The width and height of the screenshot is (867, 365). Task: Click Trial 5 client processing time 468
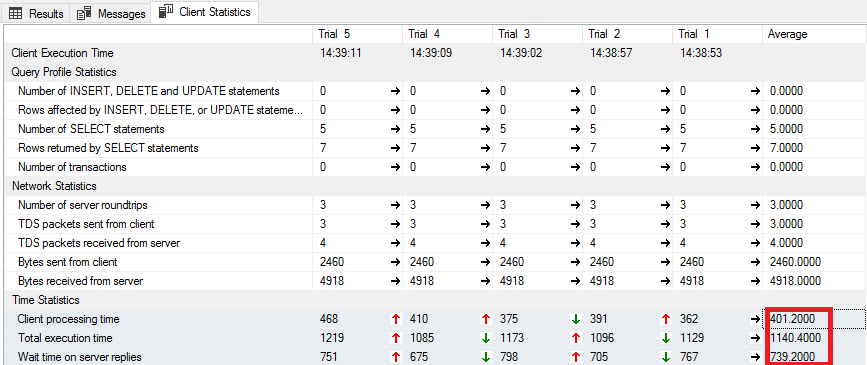pos(328,319)
